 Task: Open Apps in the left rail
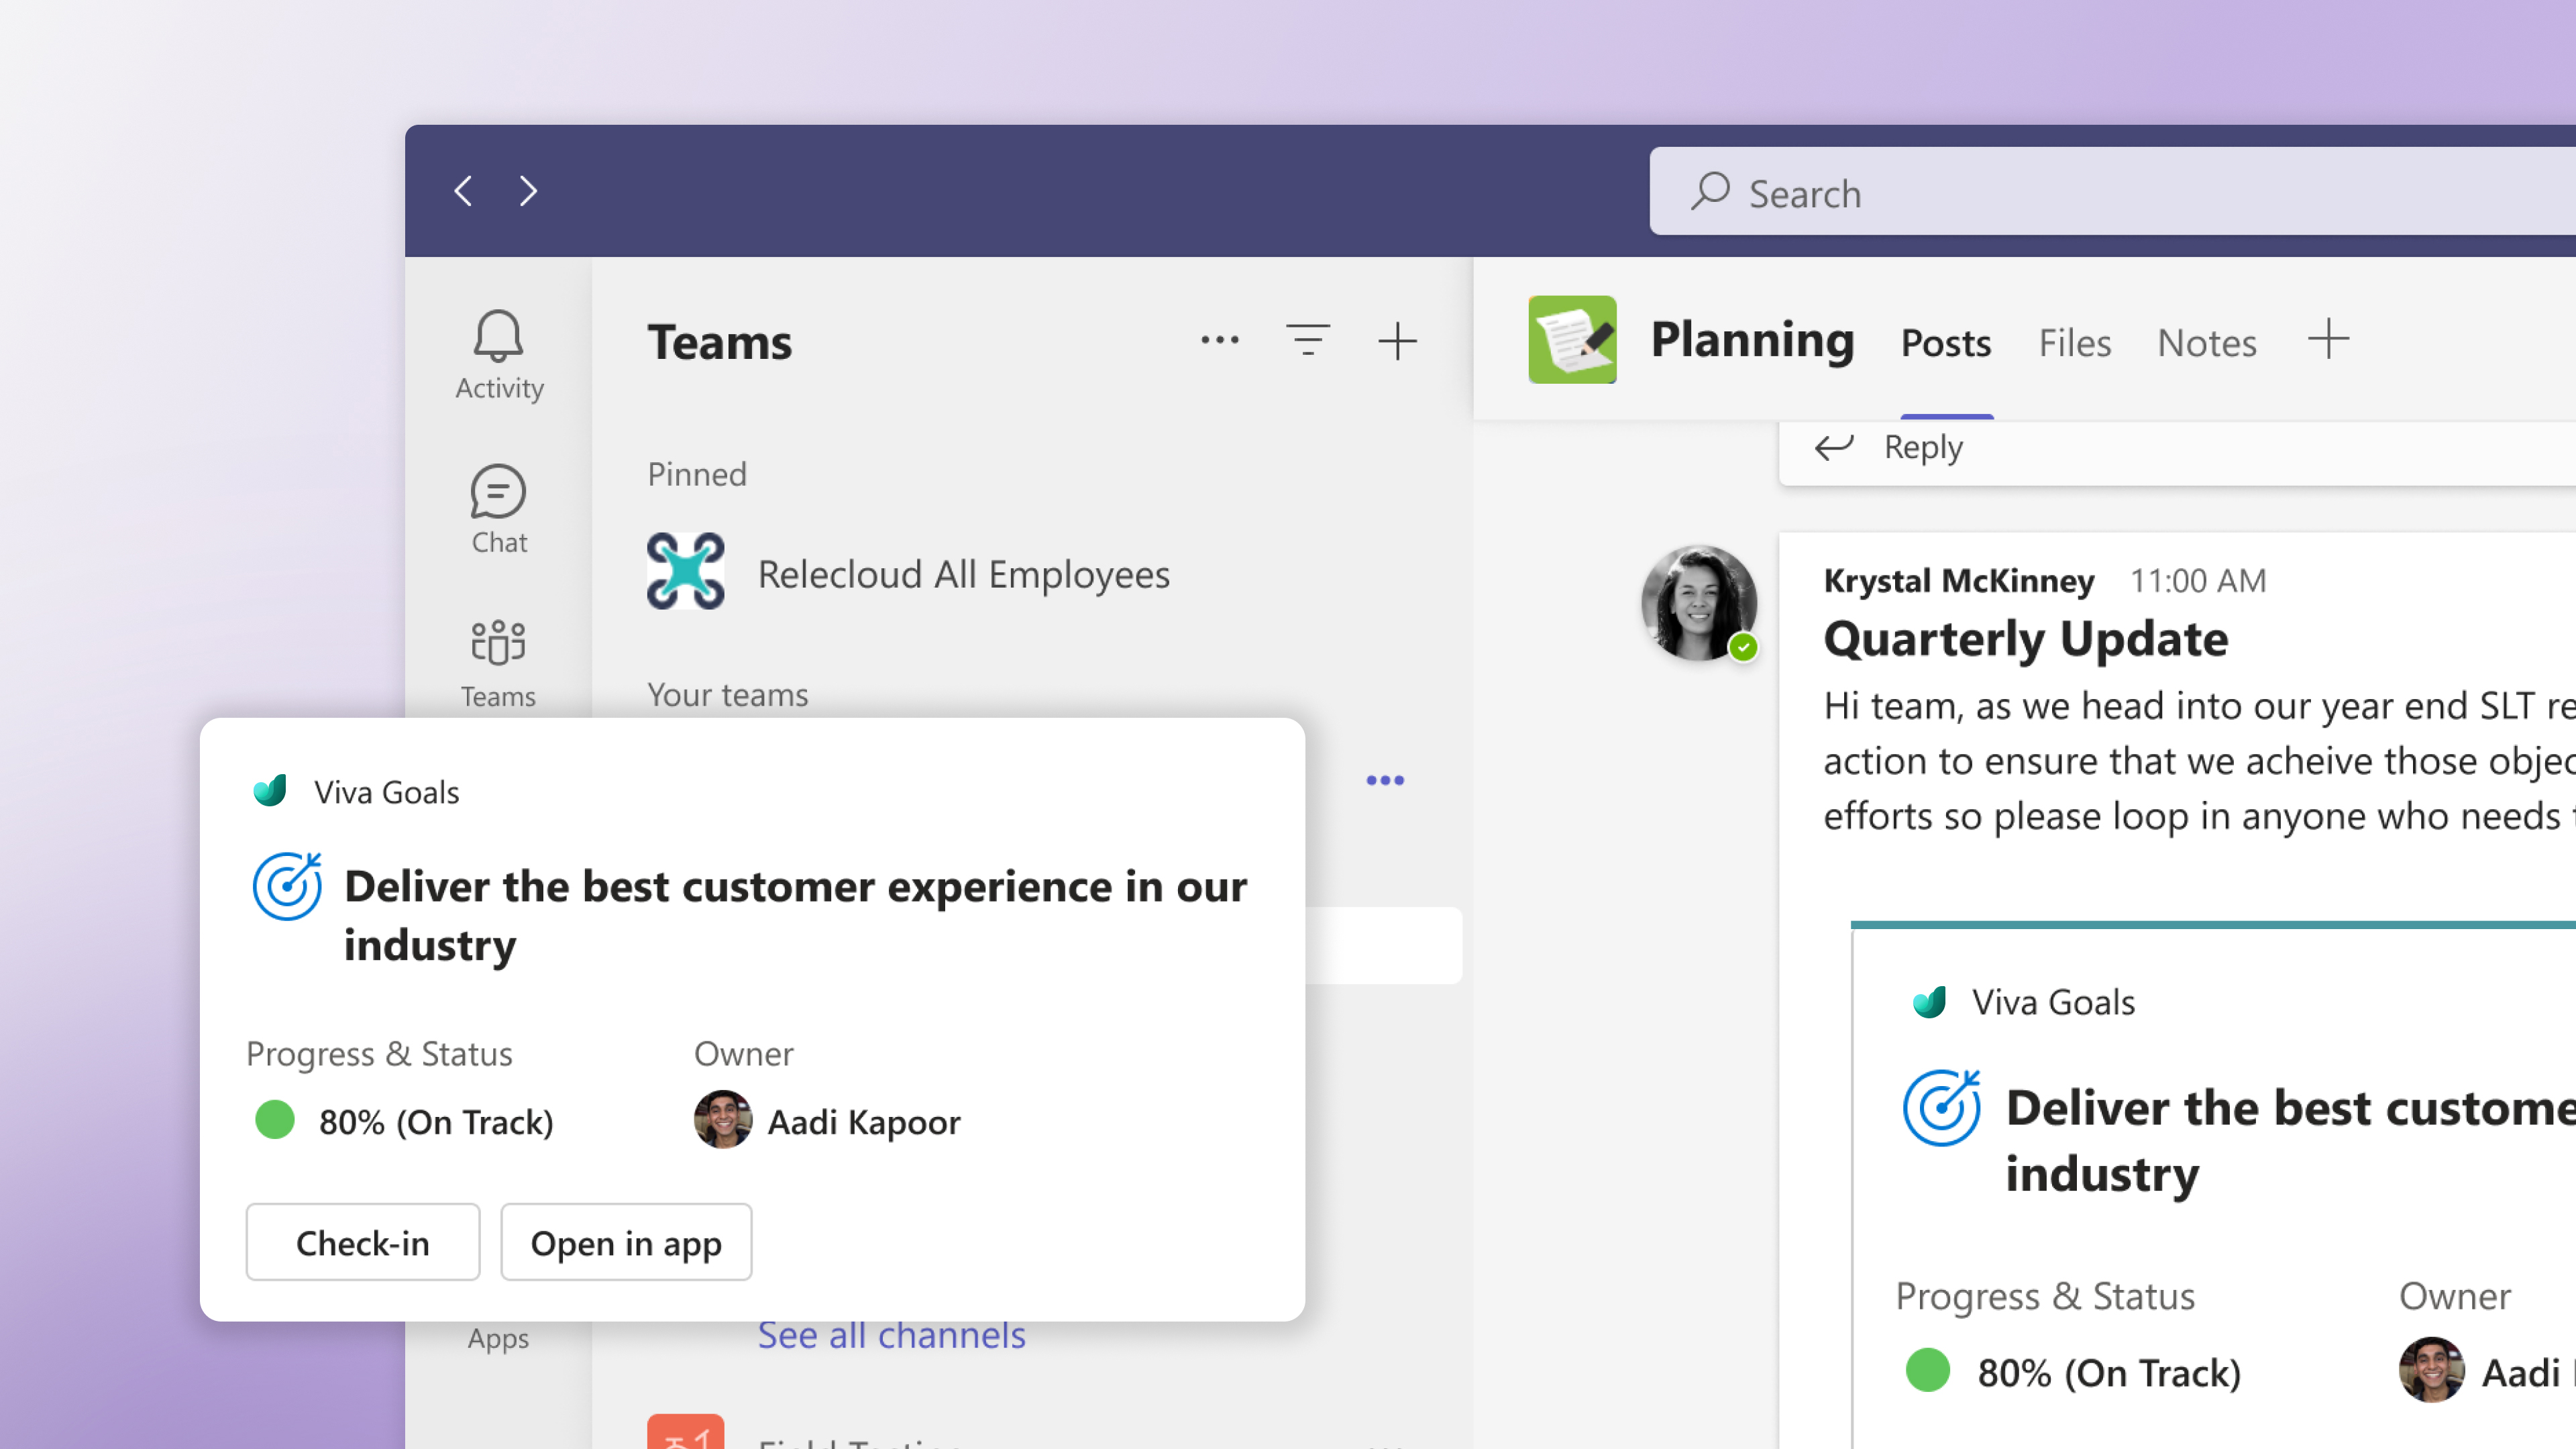pyautogui.click(x=498, y=1338)
